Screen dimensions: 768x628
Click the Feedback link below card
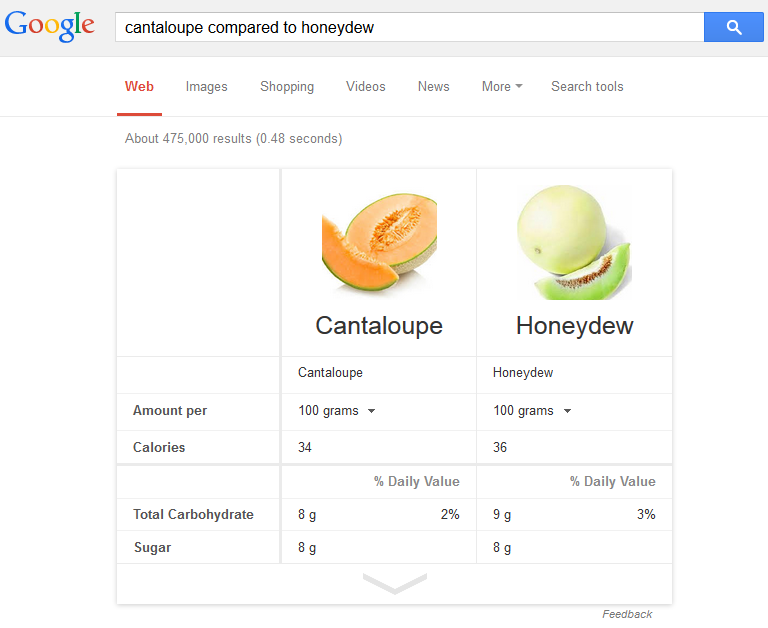pos(627,614)
